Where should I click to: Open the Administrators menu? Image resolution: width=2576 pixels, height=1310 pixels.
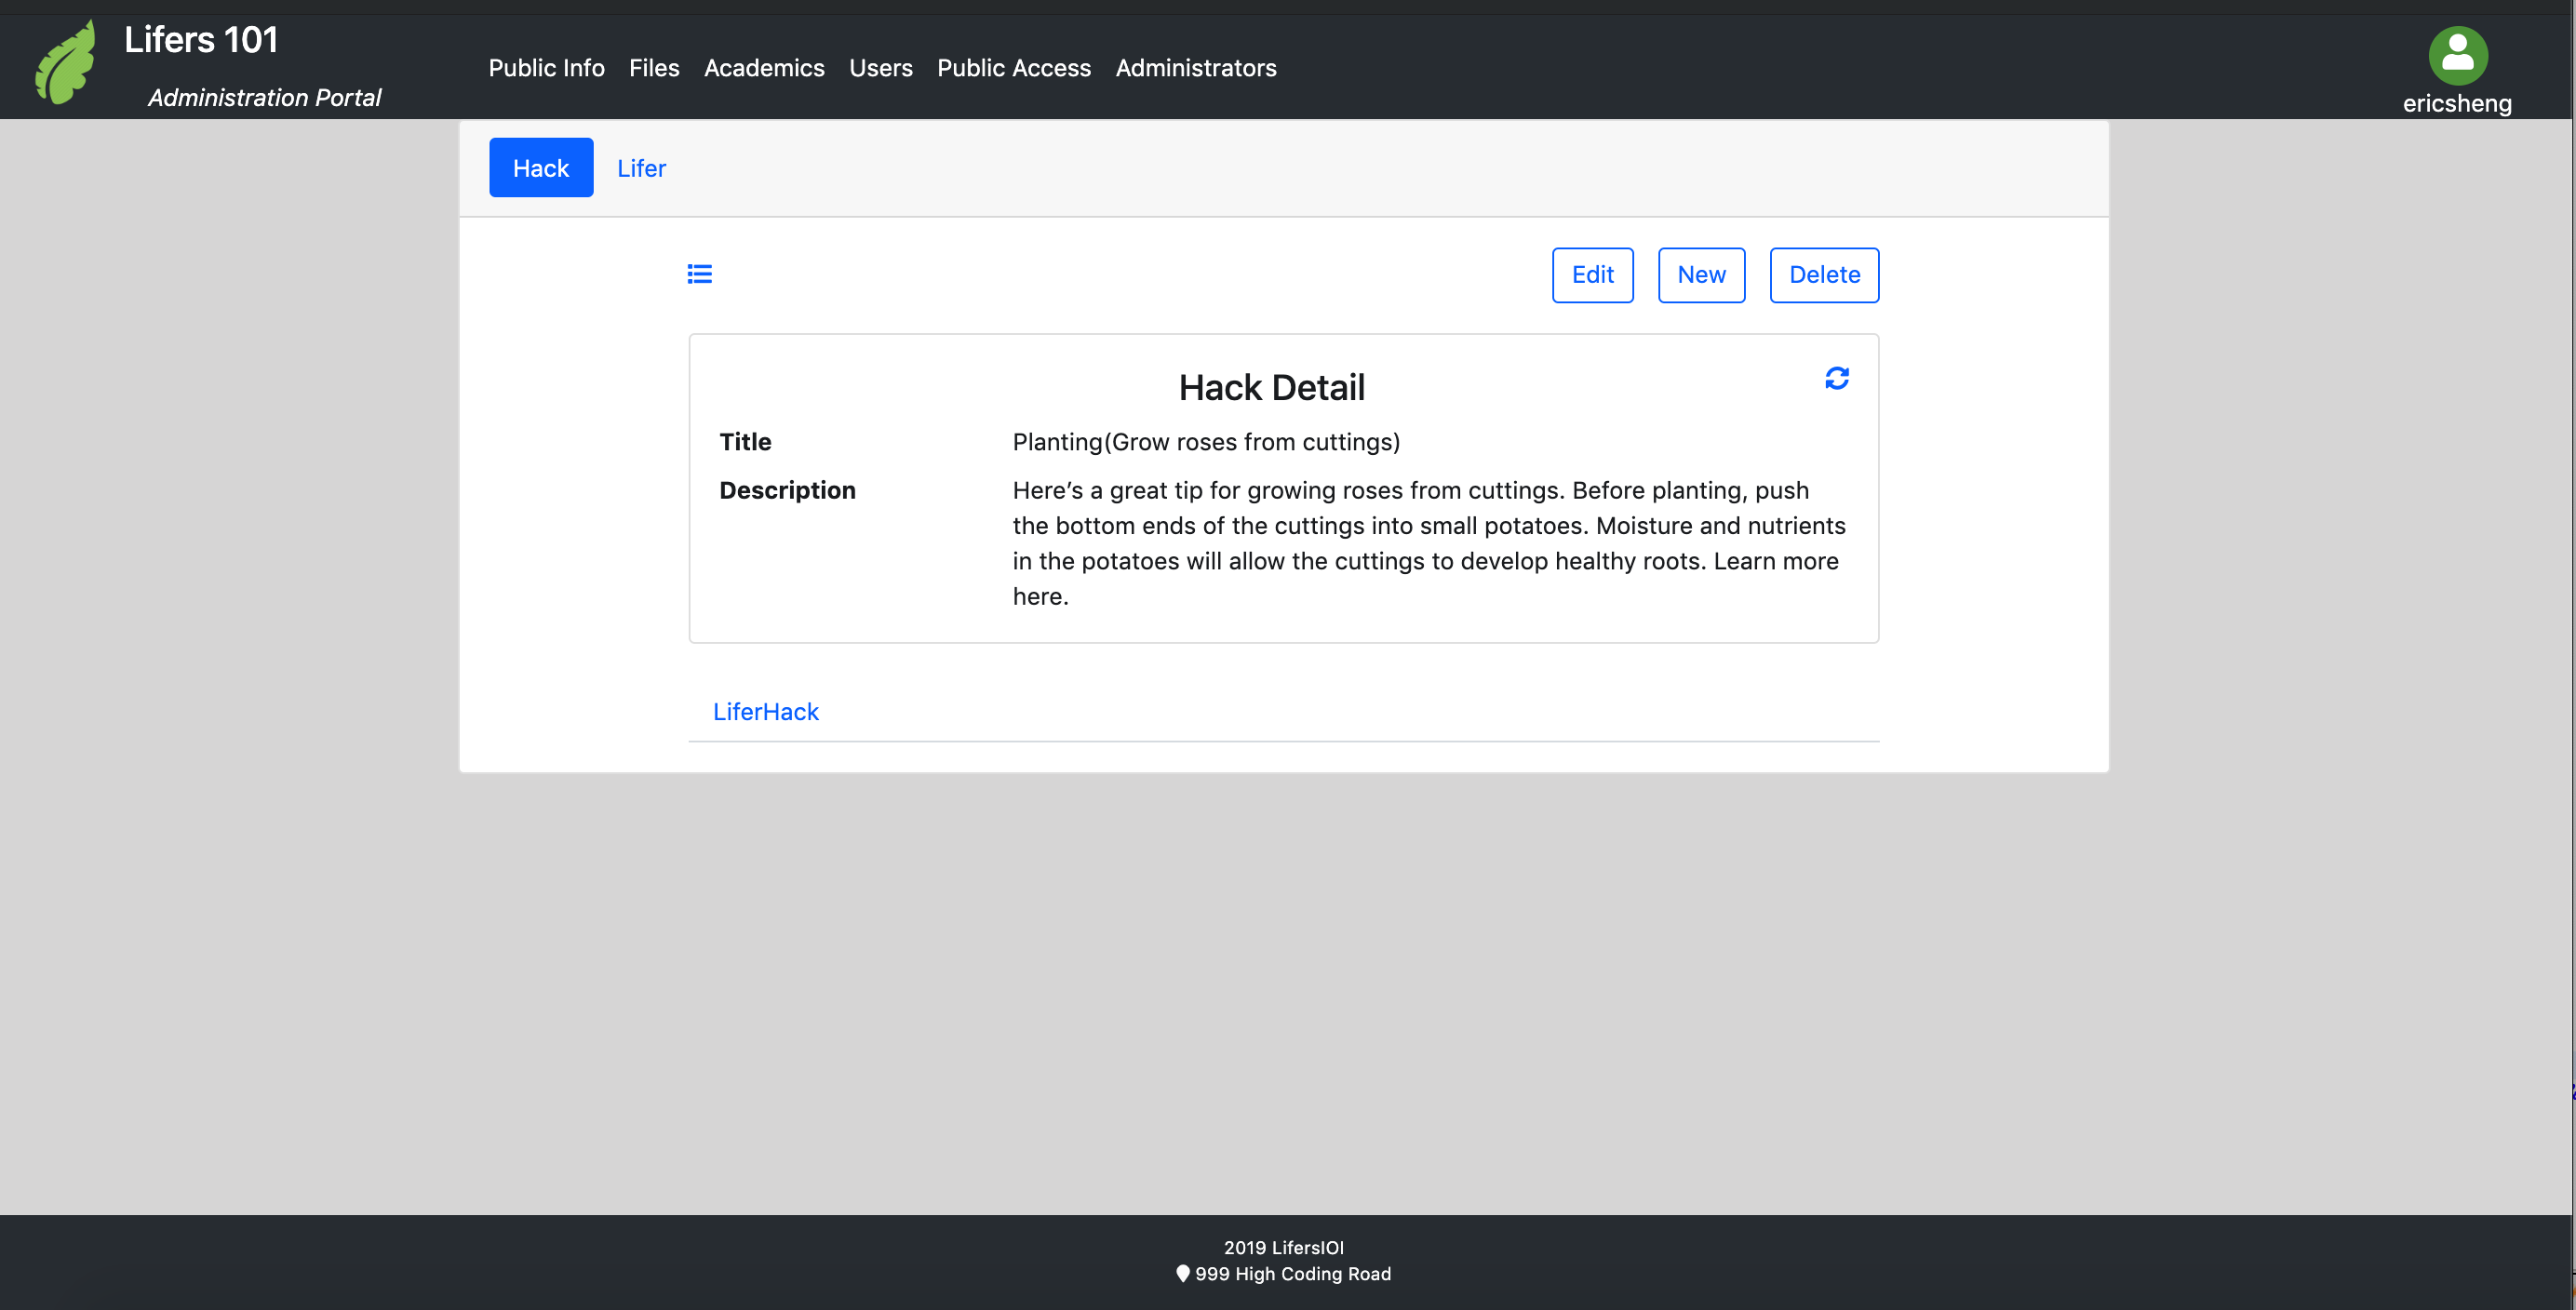point(1195,68)
